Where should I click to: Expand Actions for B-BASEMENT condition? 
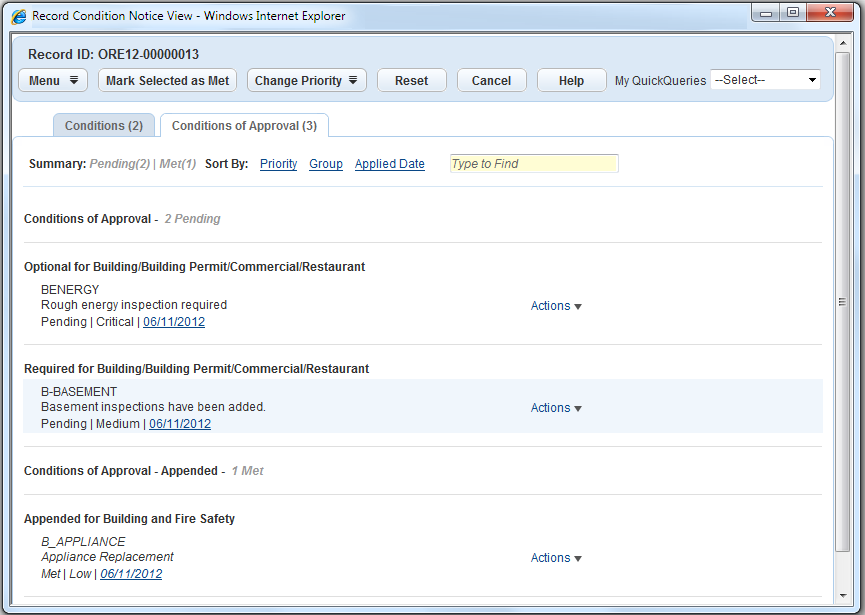point(556,408)
